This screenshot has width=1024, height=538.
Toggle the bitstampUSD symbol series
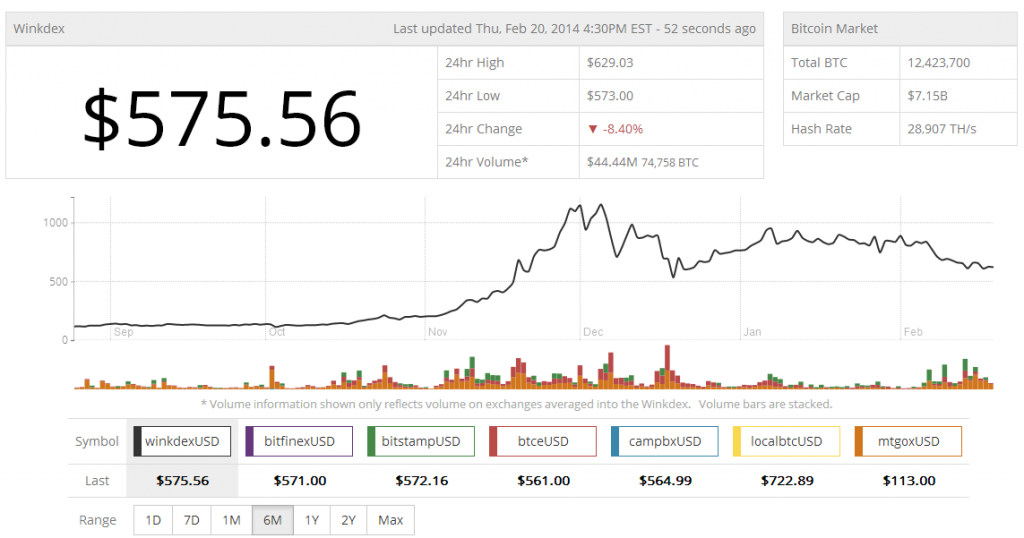[420, 441]
